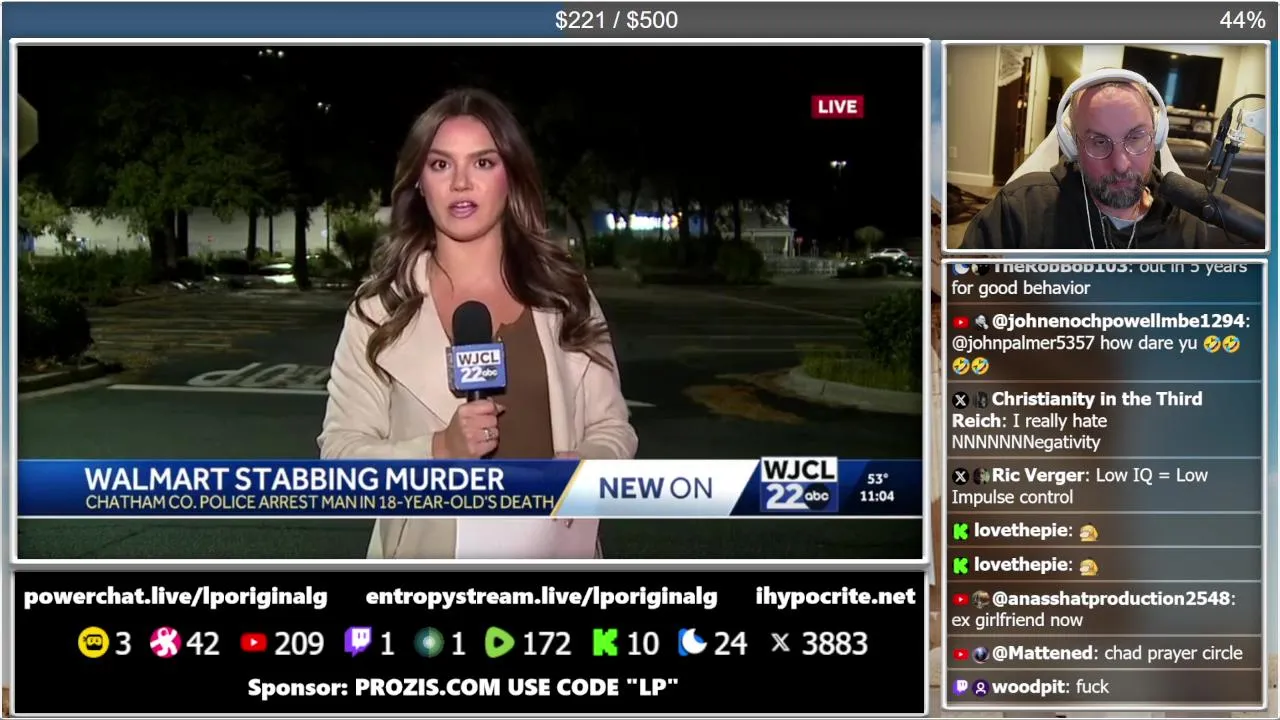Click 'I really hate NNNNNNNegativity' message
Screen dimensions: 1280x720
coord(1030,431)
